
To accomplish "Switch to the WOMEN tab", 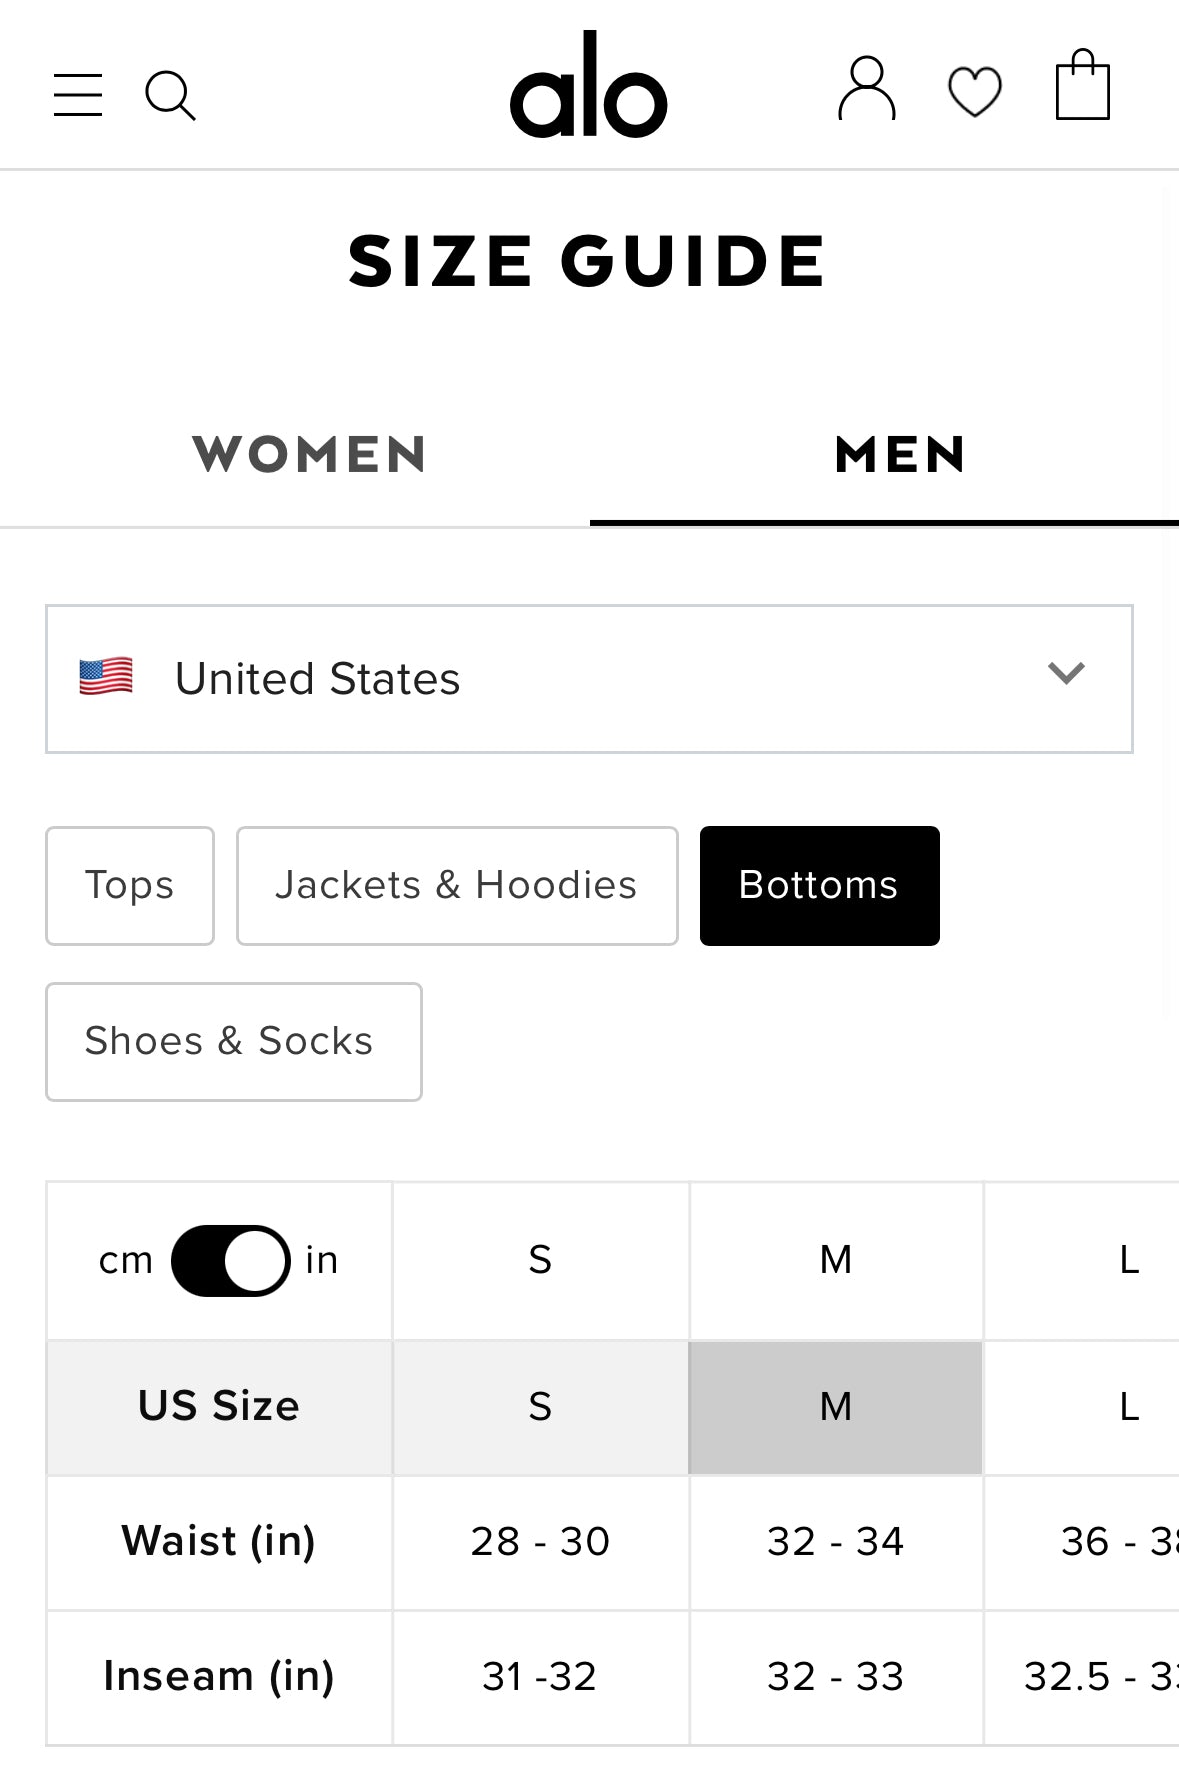I will tap(309, 455).
